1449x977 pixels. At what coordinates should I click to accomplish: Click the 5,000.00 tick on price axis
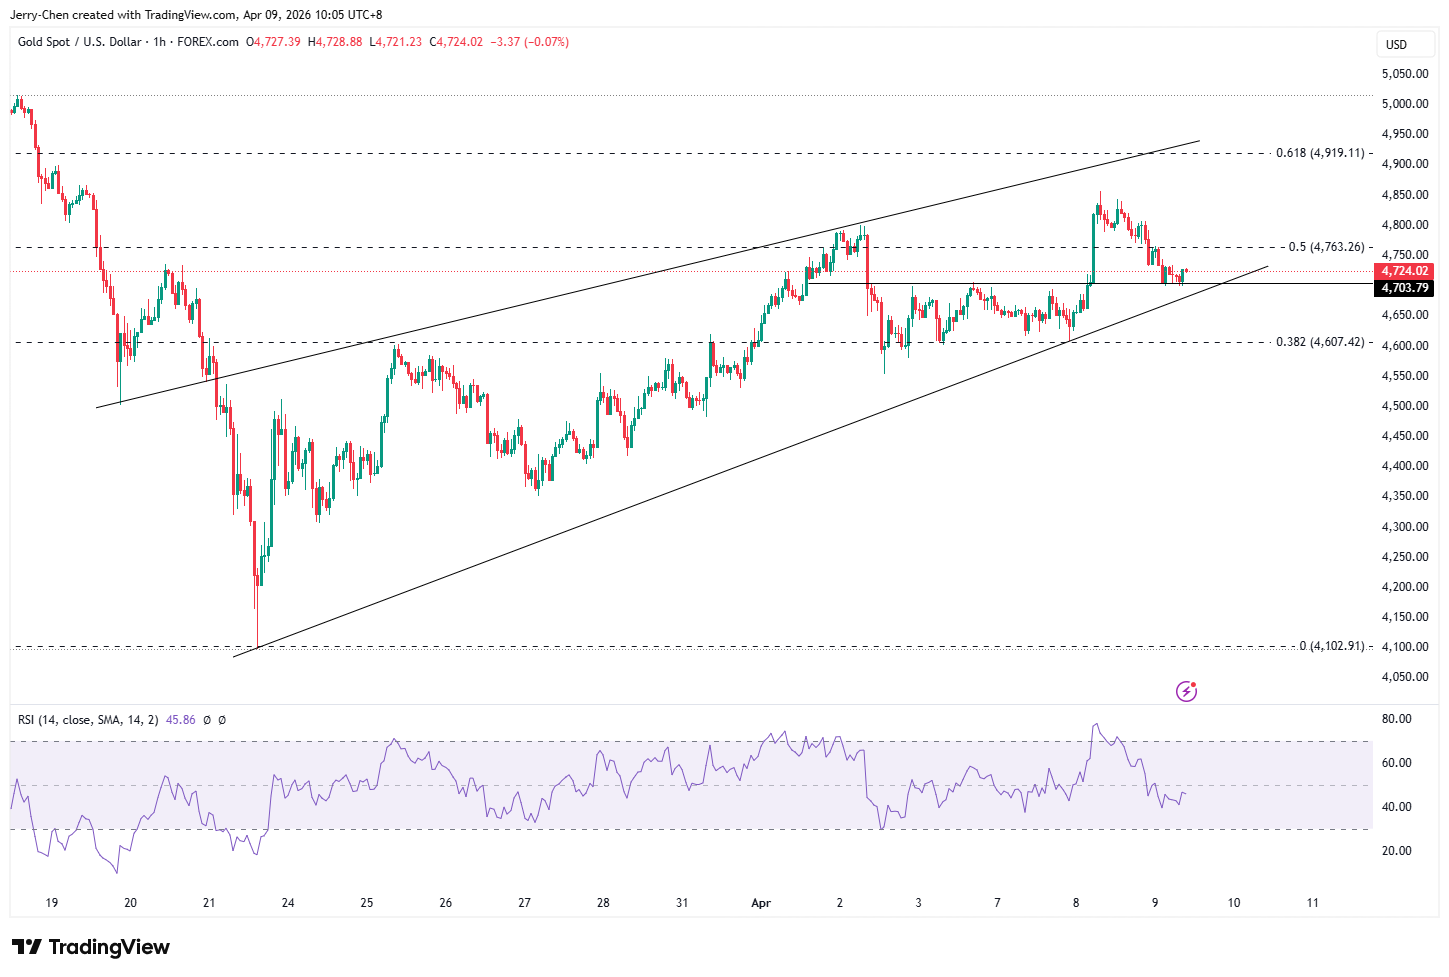1404,104
